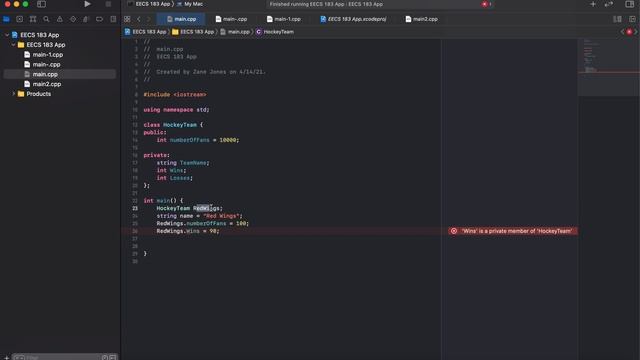Switch to the main.cpp editor tab
Image resolution: width=640 pixels, height=360 pixels.
[x=181, y=19]
